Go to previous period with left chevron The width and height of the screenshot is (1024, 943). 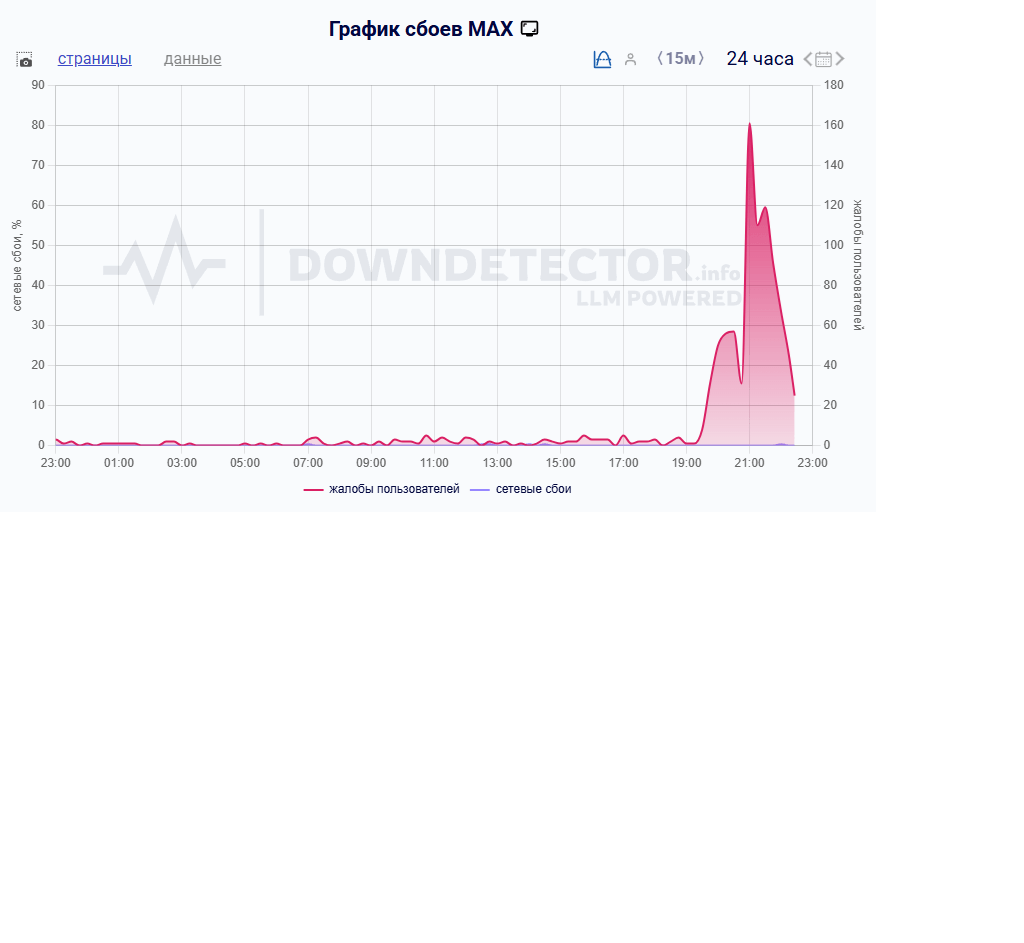click(808, 59)
